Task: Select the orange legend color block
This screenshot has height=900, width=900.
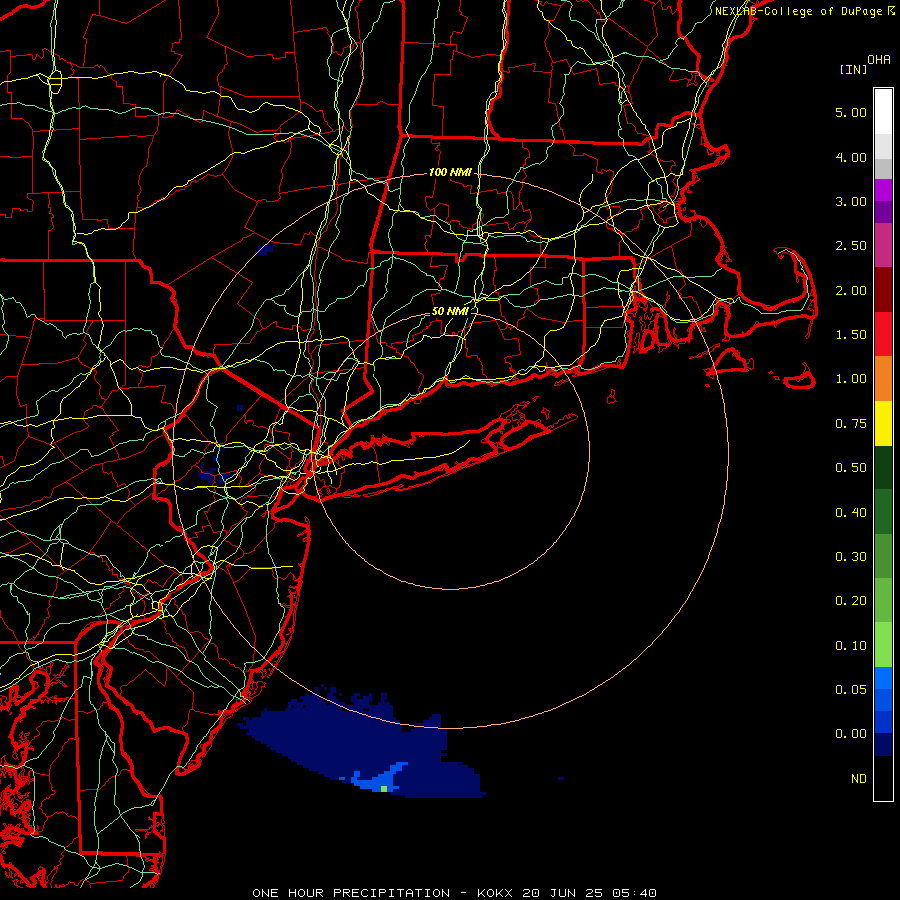Action: [883, 378]
